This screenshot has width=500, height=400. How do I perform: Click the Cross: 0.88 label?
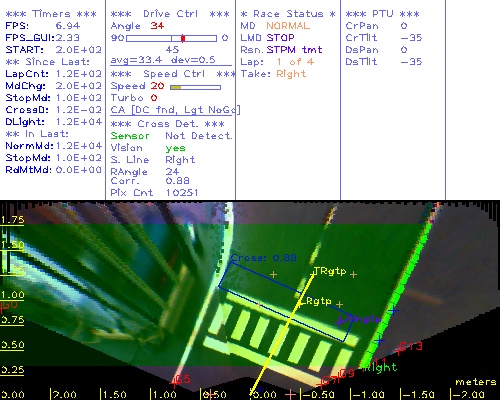[x=263, y=258]
